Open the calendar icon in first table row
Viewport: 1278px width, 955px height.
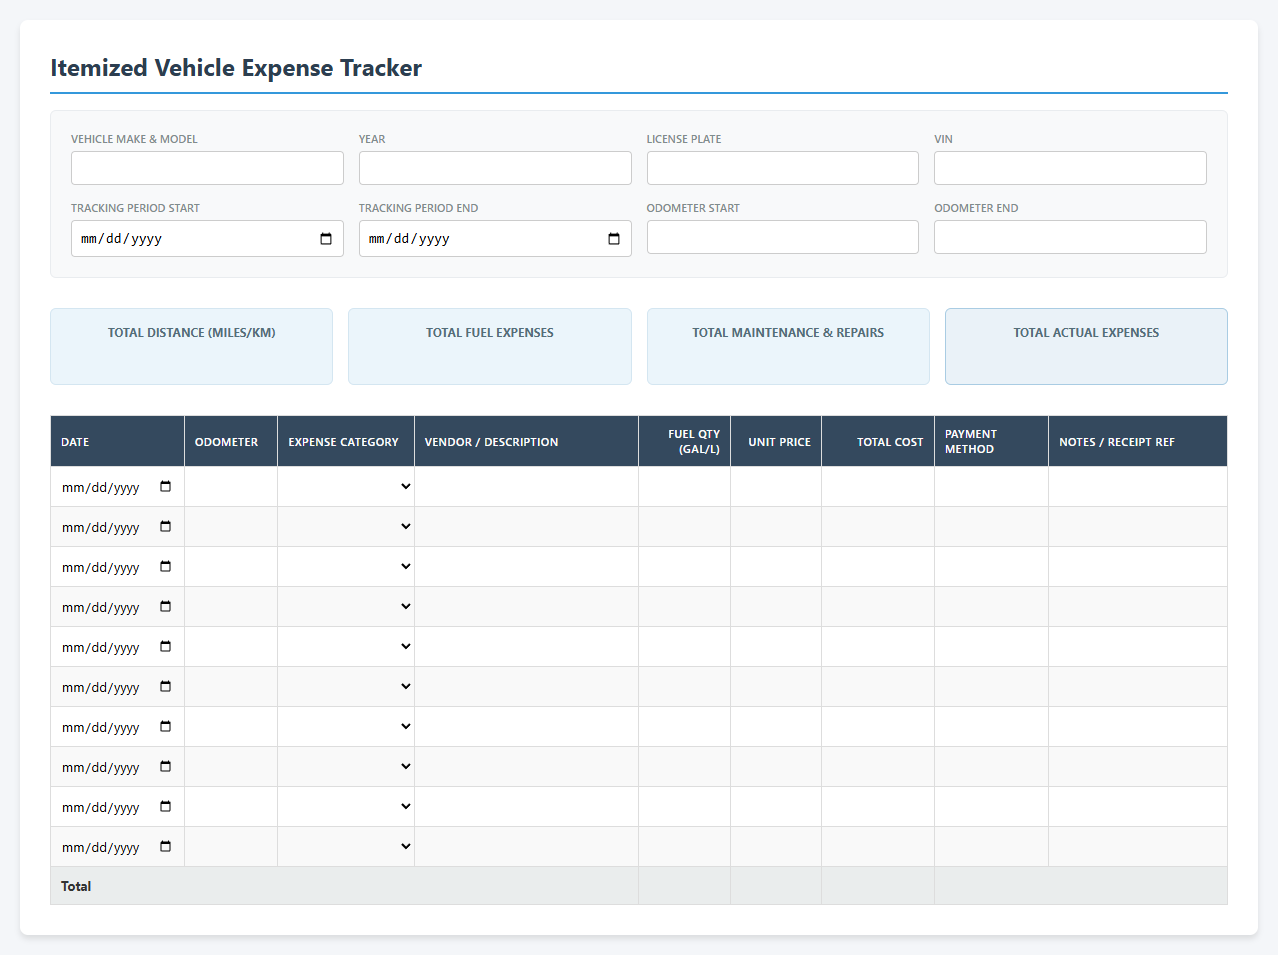[x=166, y=487]
